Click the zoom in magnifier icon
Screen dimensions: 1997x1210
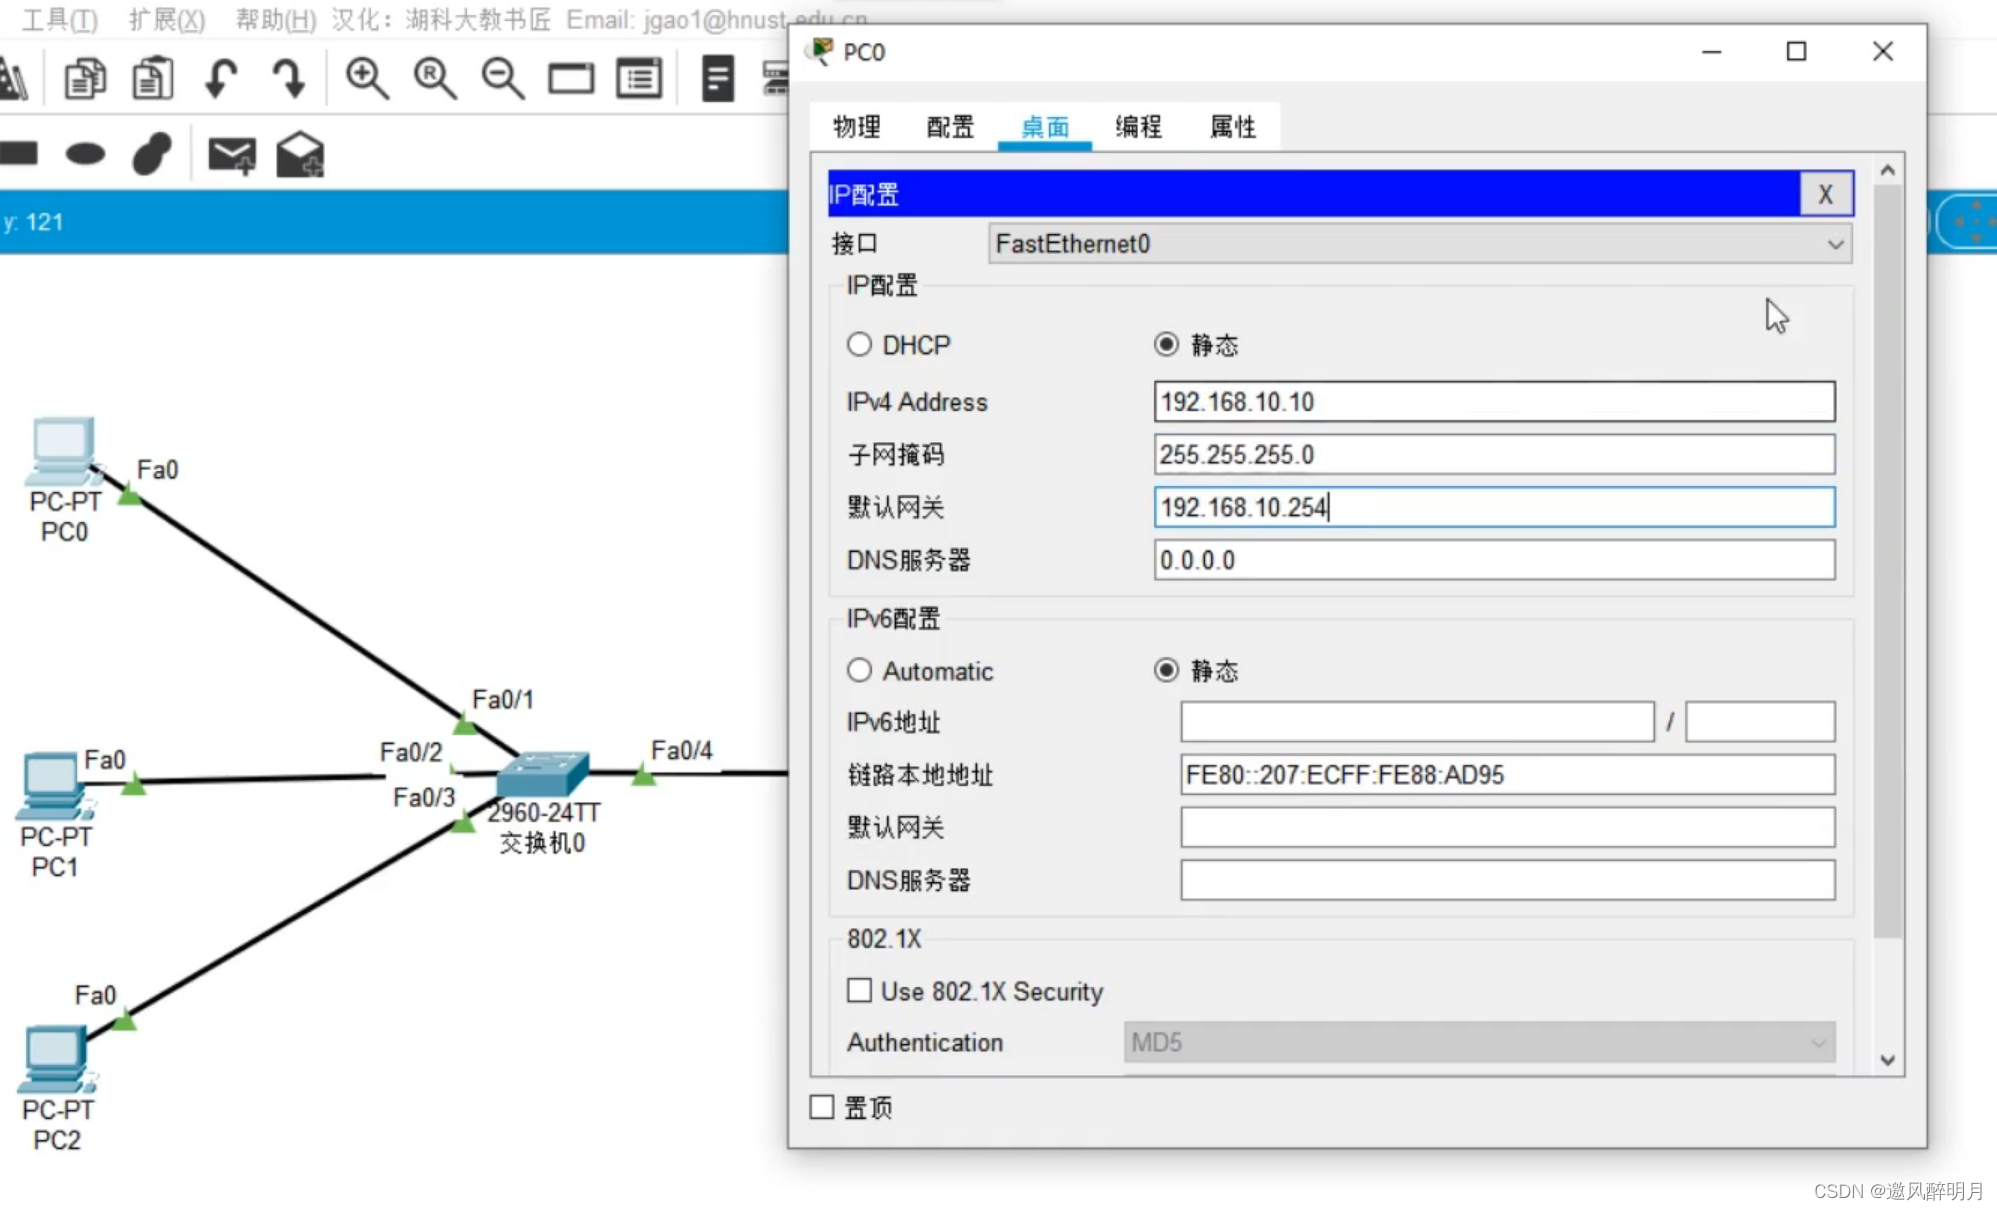coord(366,78)
